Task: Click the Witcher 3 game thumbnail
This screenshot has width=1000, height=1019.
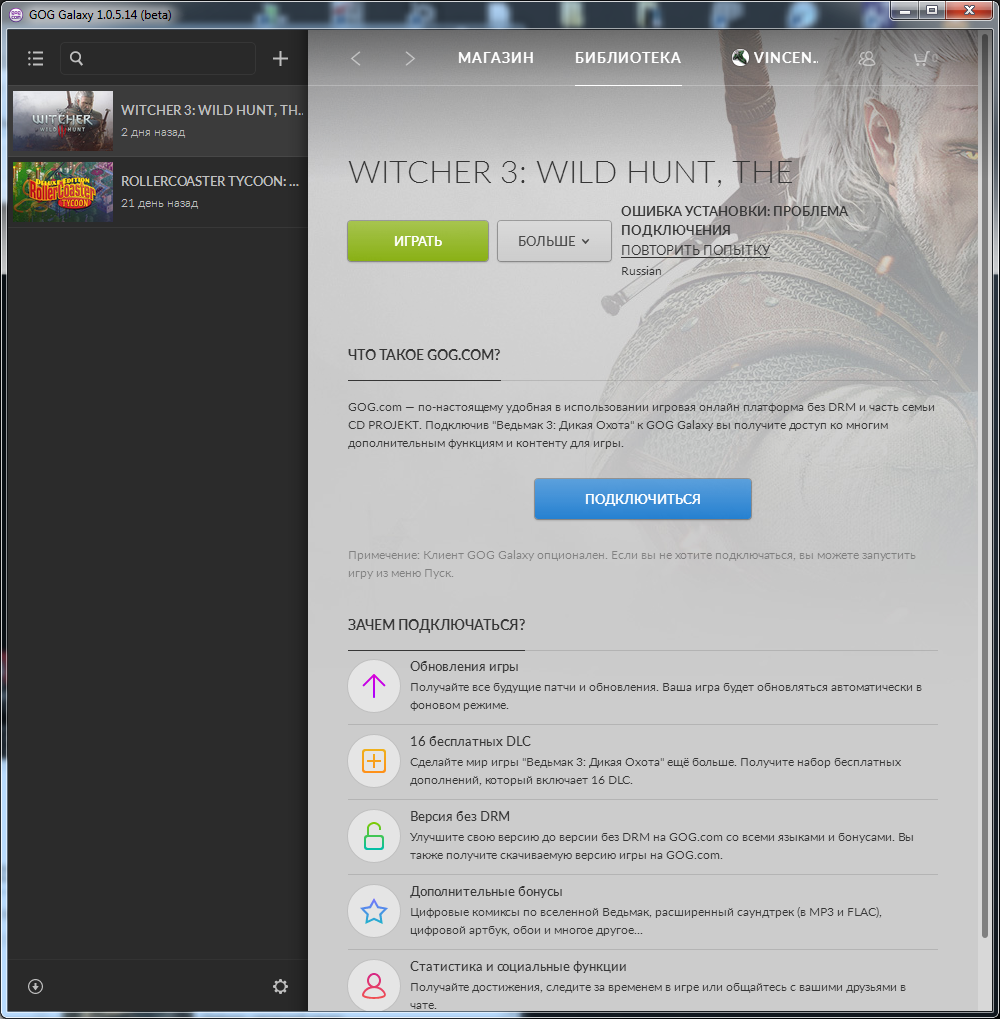Action: pos(63,121)
